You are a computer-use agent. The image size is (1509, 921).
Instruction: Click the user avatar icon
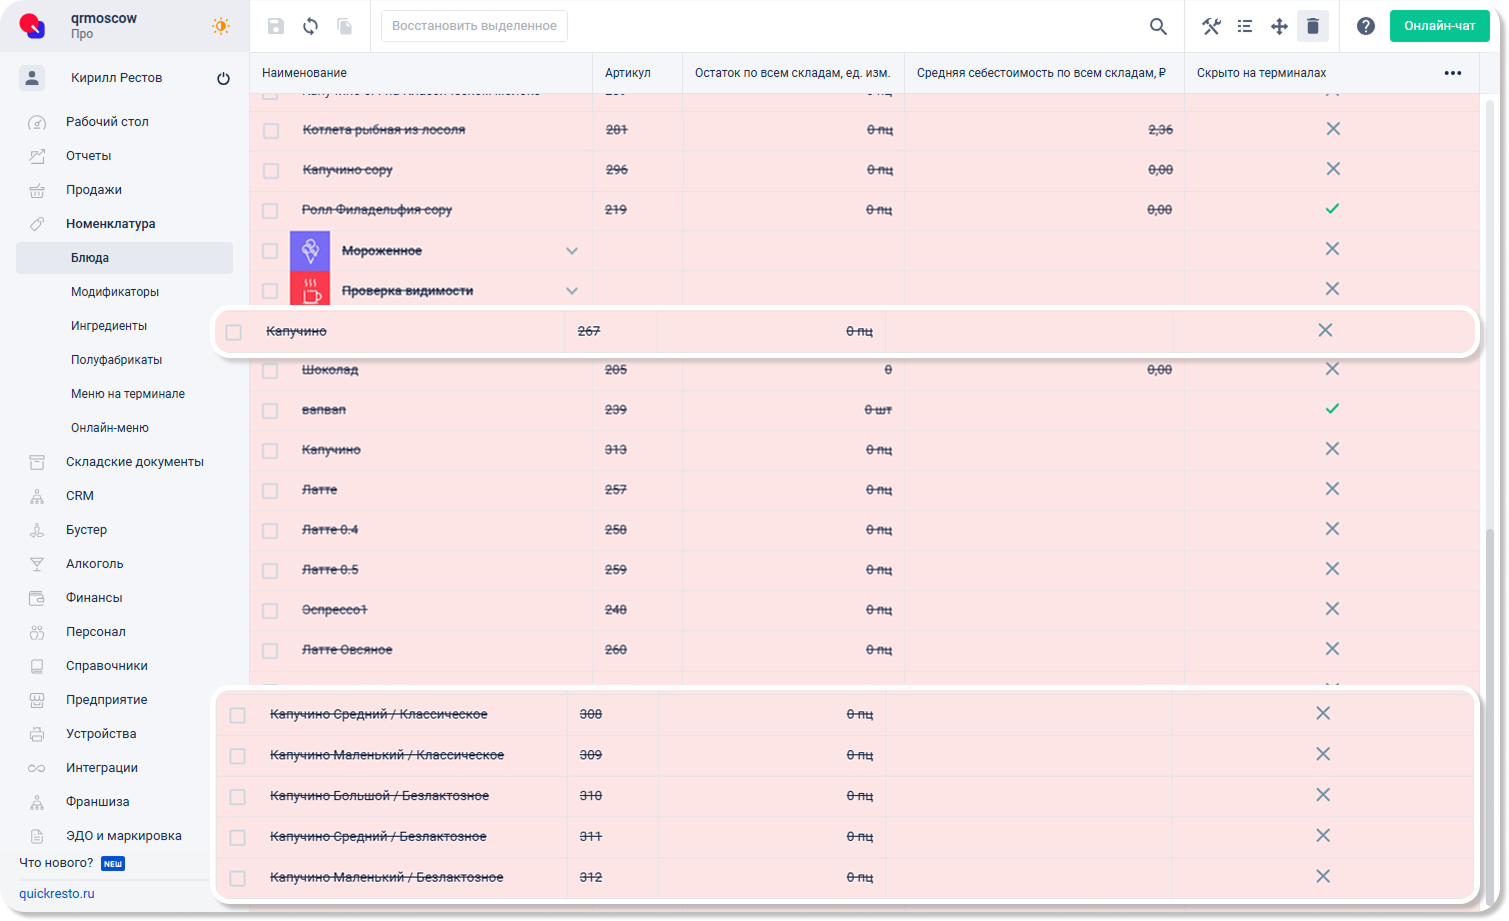pyautogui.click(x=32, y=77)
